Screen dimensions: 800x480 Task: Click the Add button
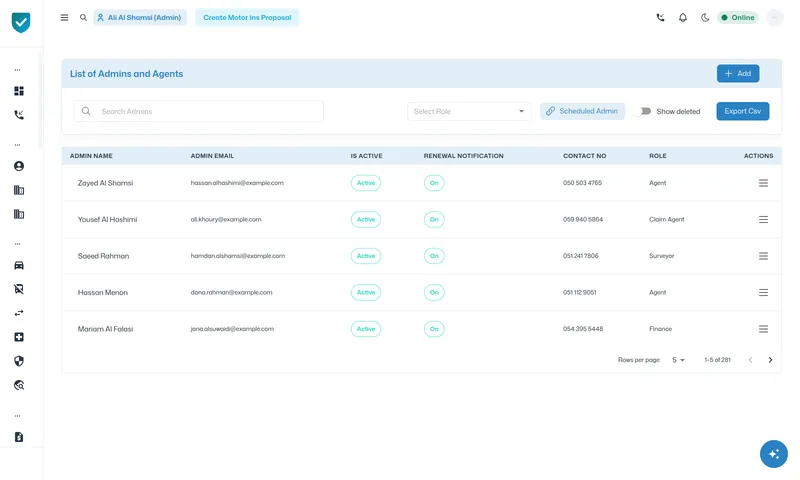[x=738, y=73]
